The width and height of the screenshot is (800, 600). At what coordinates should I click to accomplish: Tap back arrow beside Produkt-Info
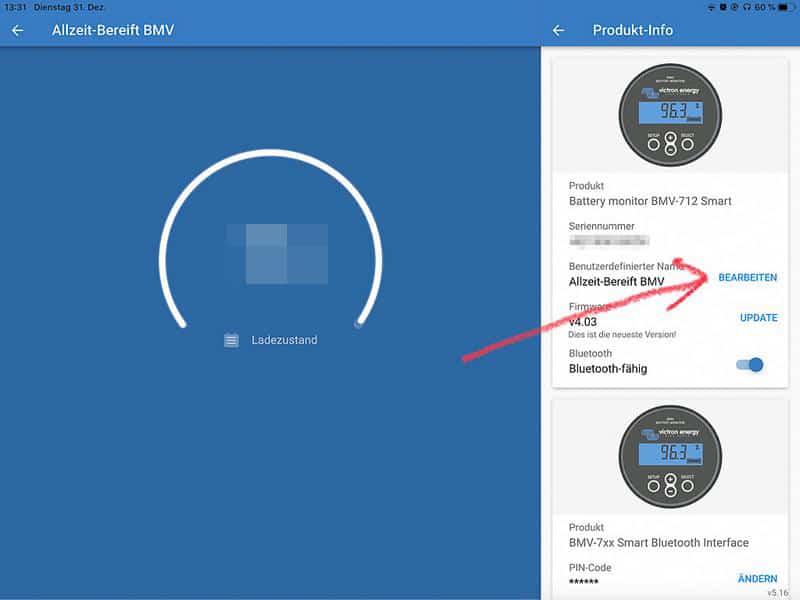558,30
